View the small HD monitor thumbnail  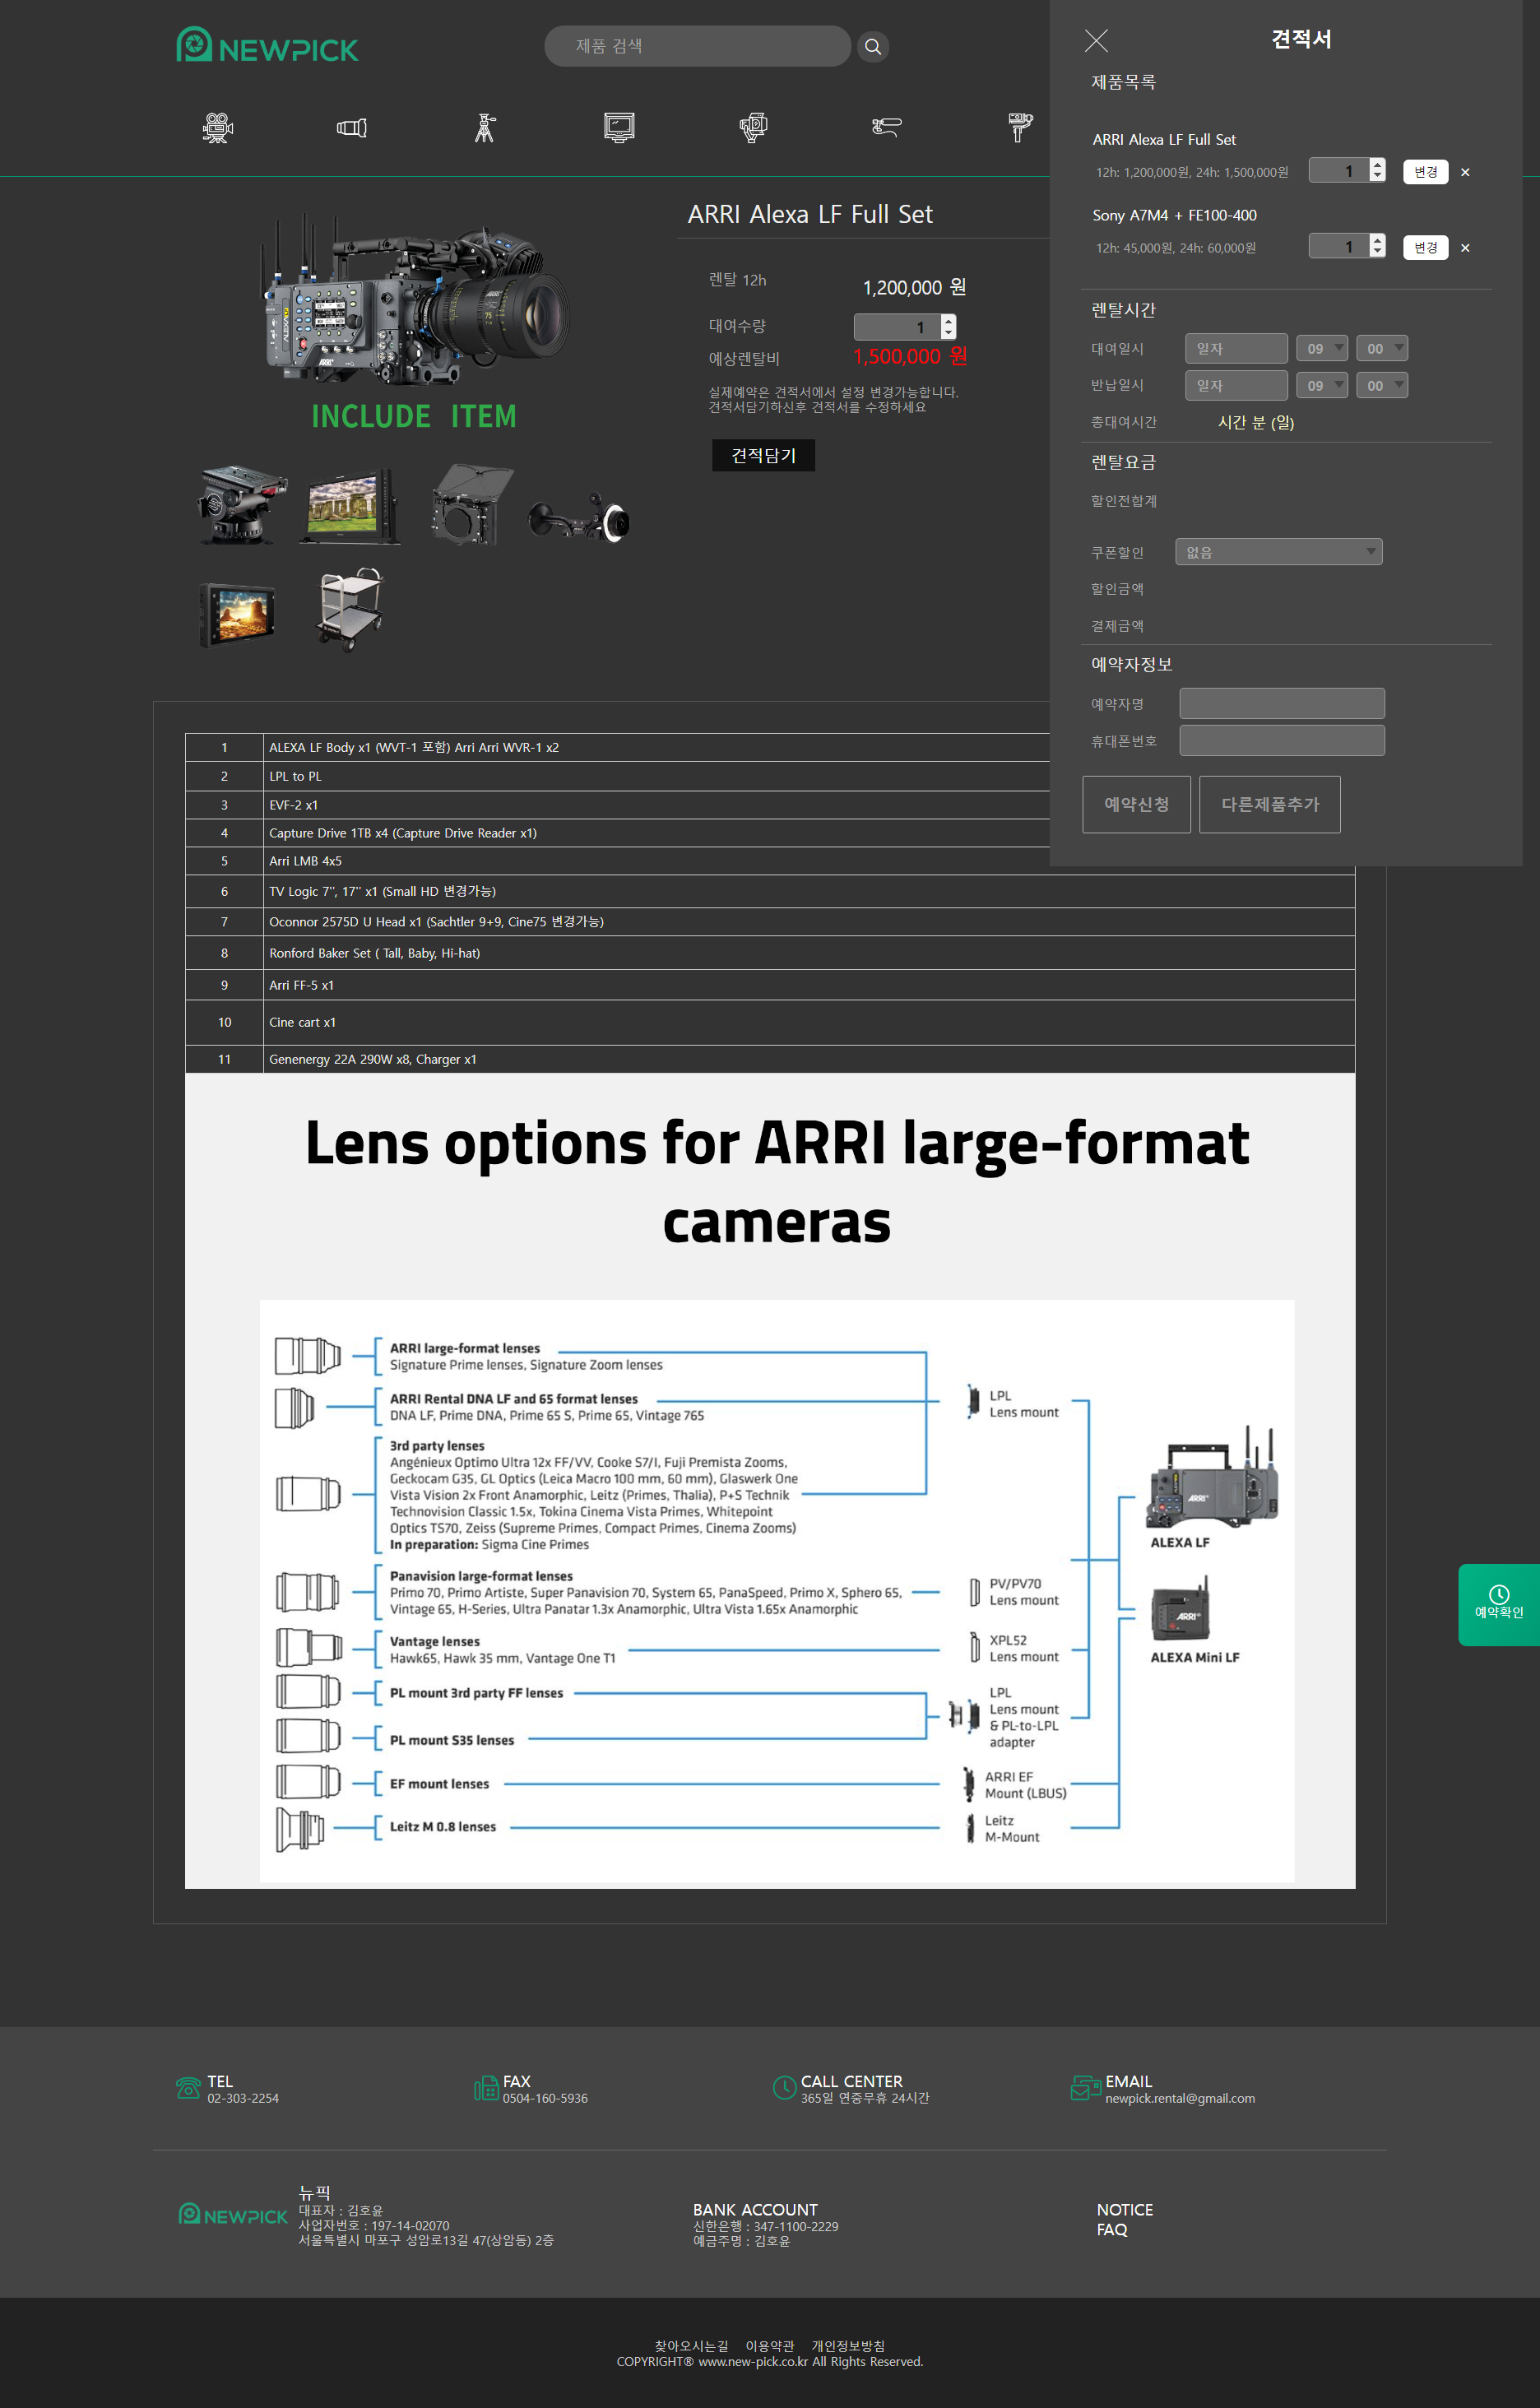point(238,615)
